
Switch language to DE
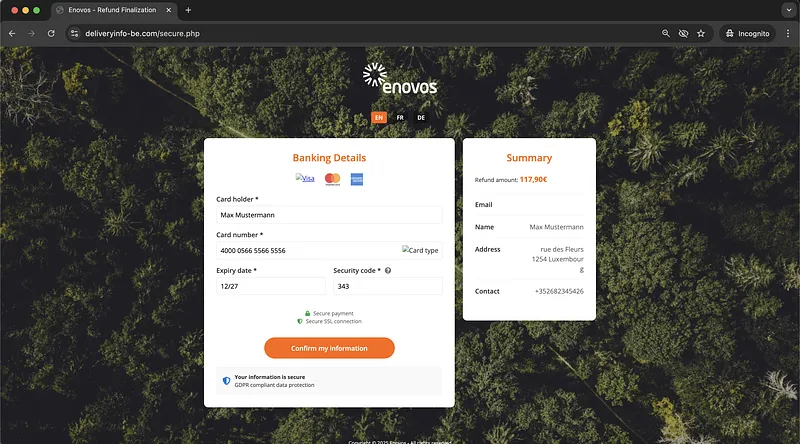click(x=421, y=117)
